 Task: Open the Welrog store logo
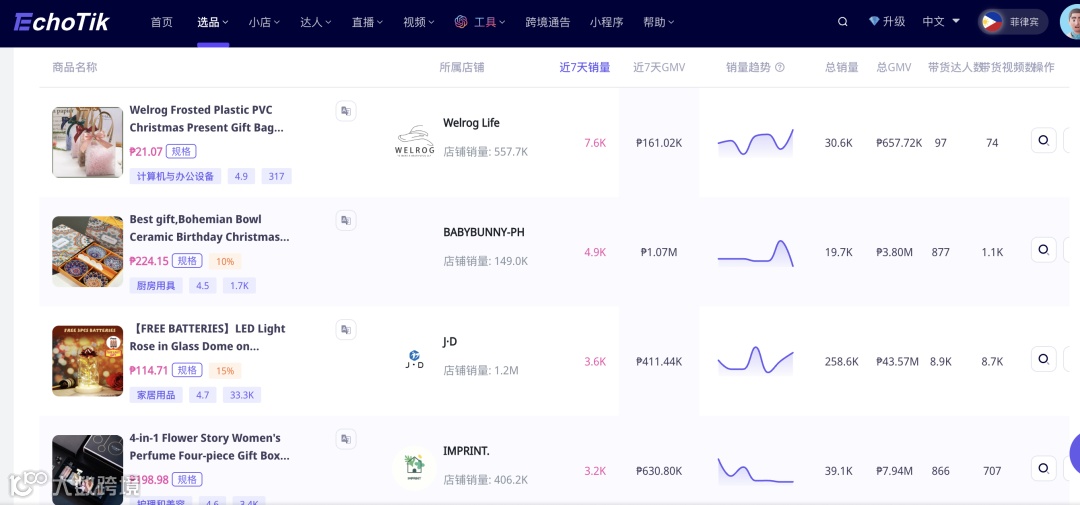click(415, 141)
